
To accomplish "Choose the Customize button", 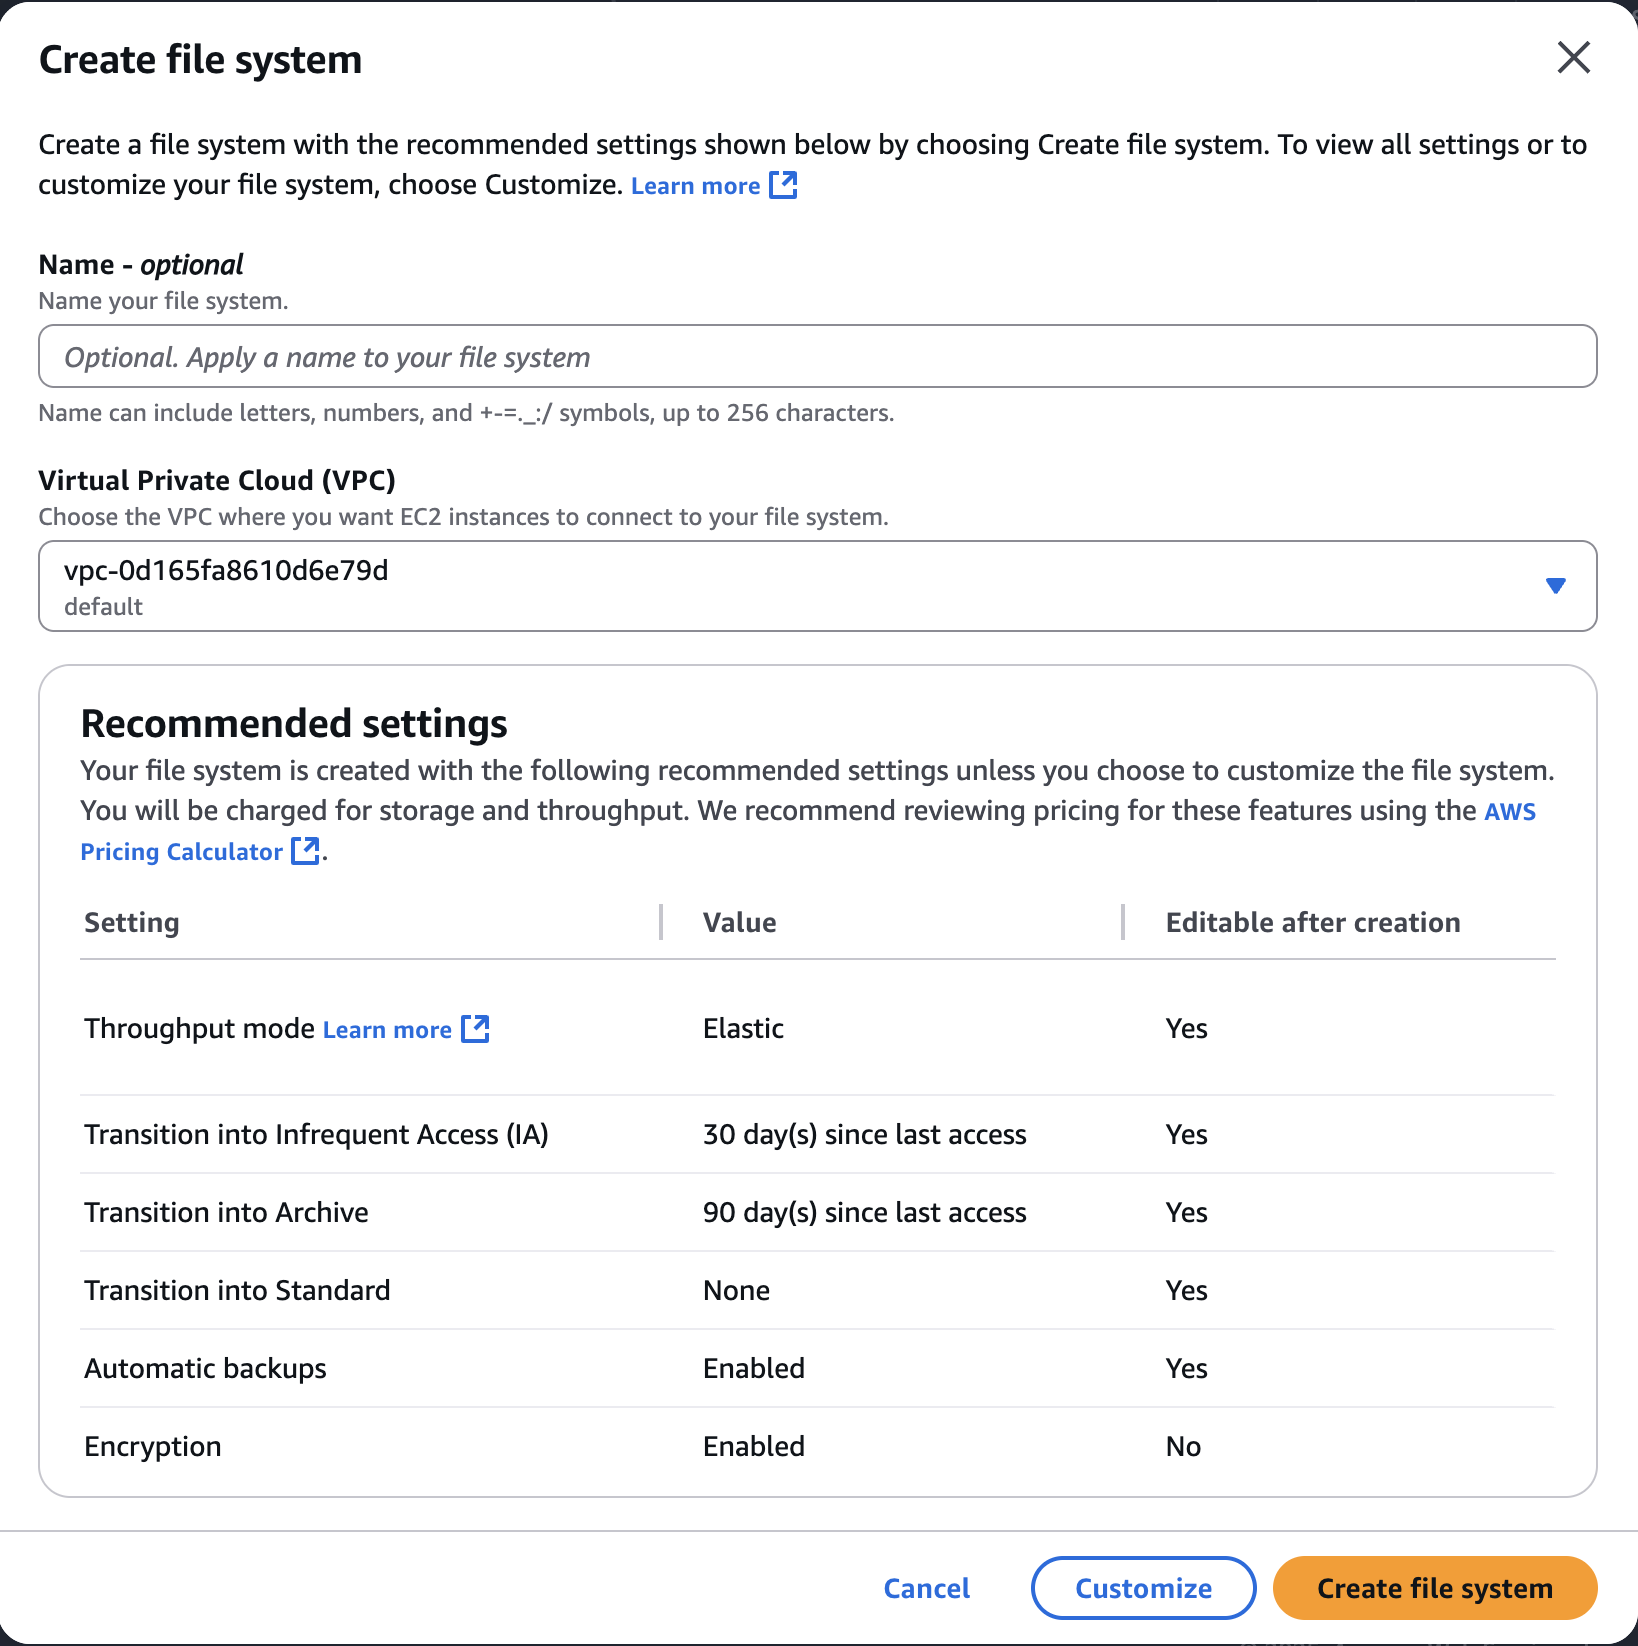I will pos(1143,1588).
